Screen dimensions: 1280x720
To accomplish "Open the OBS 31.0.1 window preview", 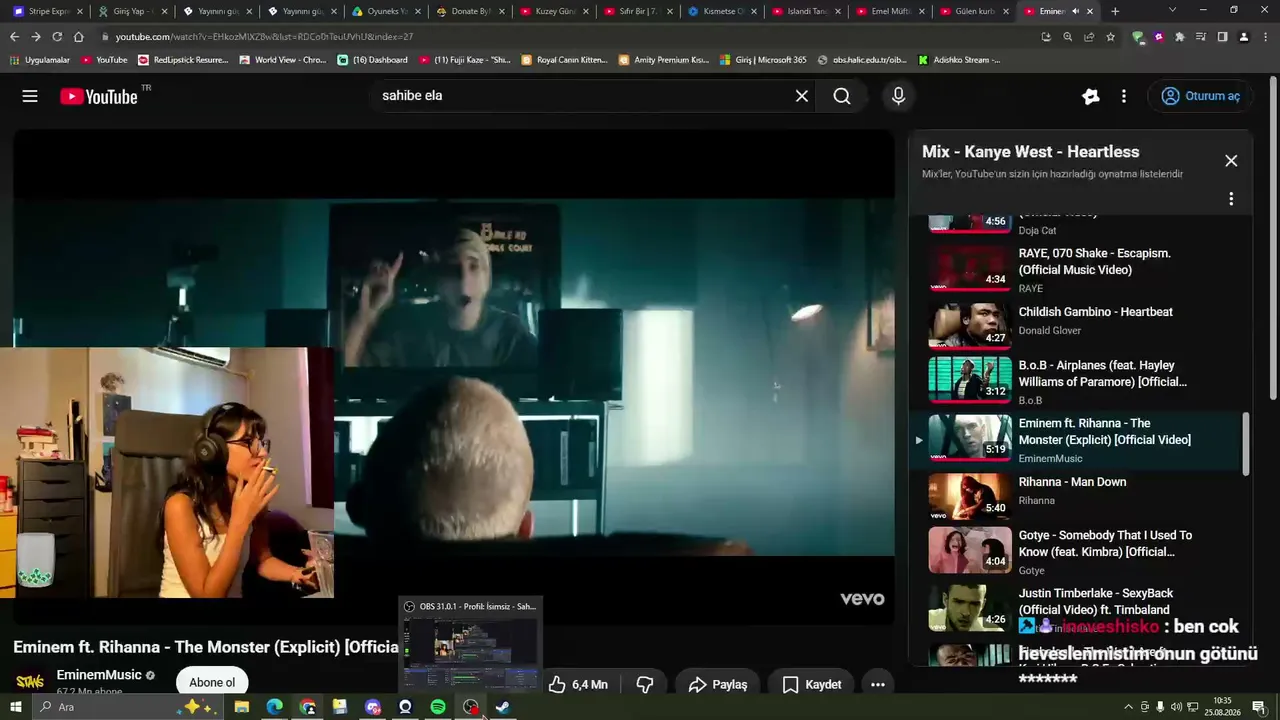I will coord(470,645).
